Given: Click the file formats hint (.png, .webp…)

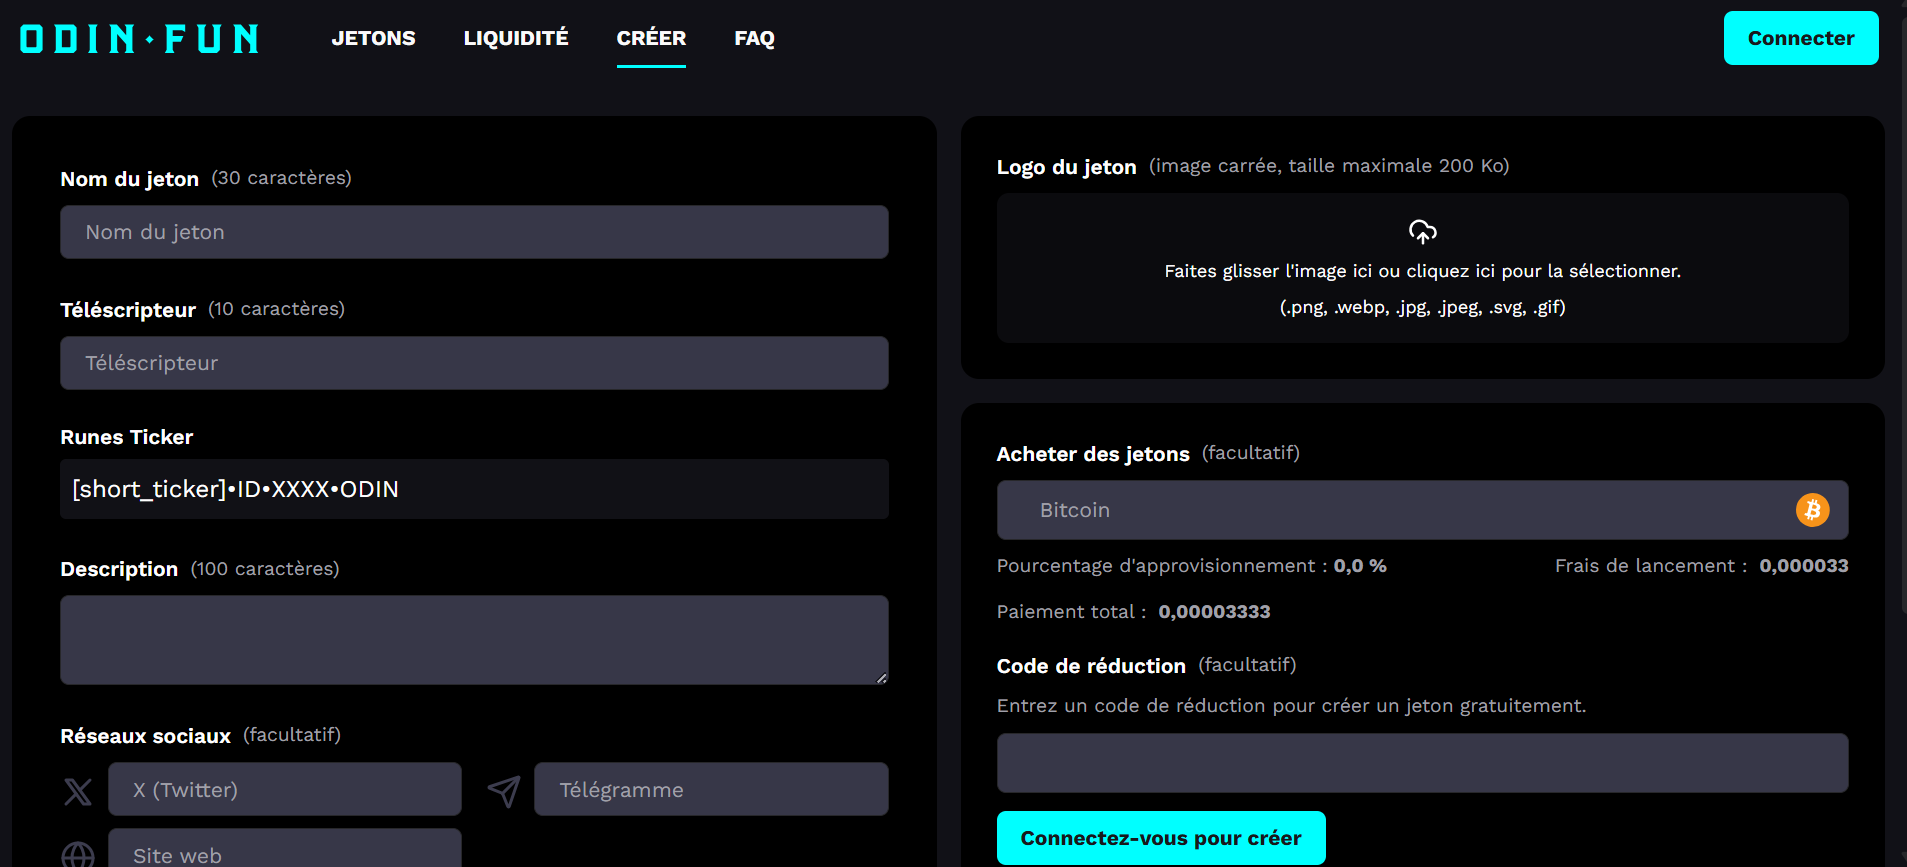Looking at the screenshot, I should tap(1423, 307).
